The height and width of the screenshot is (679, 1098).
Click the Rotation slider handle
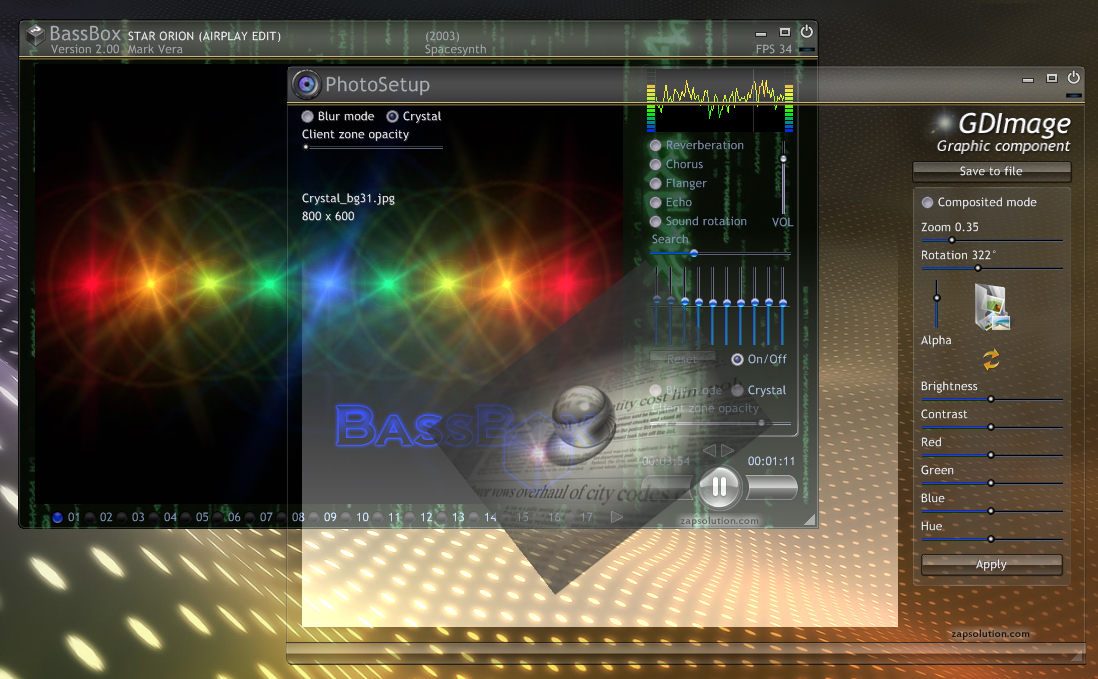coord(978,268)
